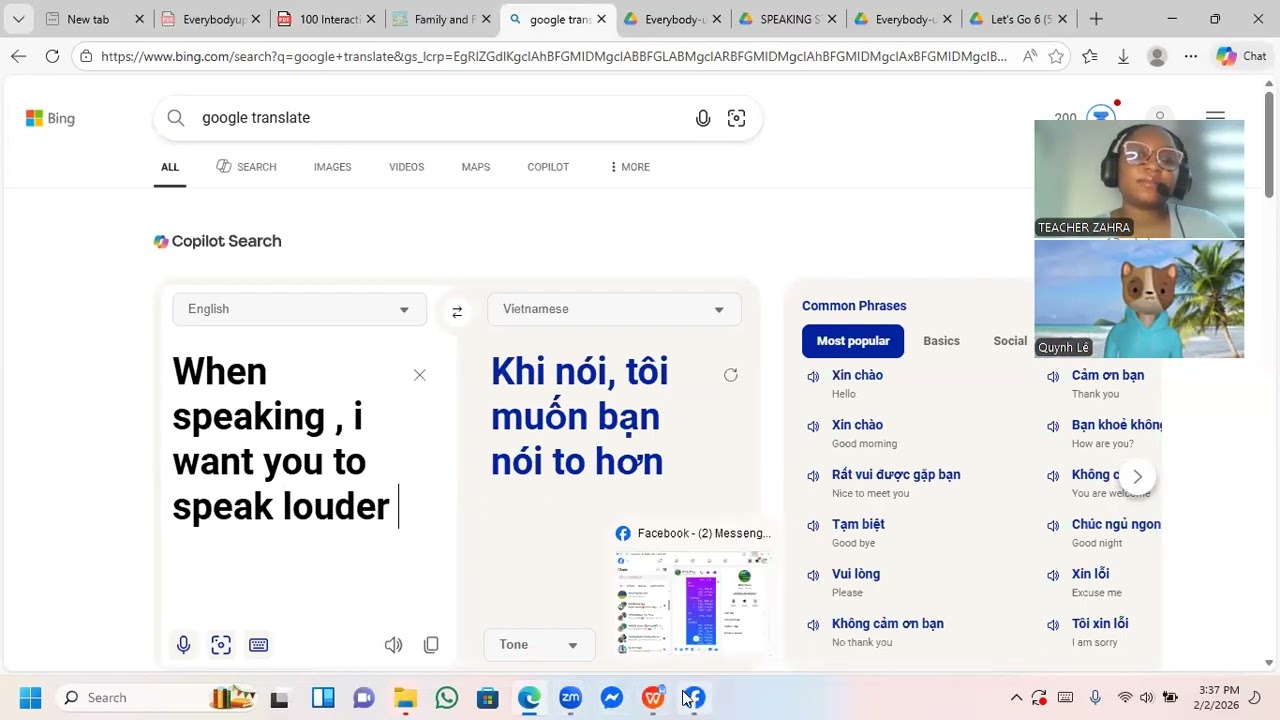The width and height of the screenshot is (1280, 720).
Task: Go back to previous page
Action: click(18, 57)
